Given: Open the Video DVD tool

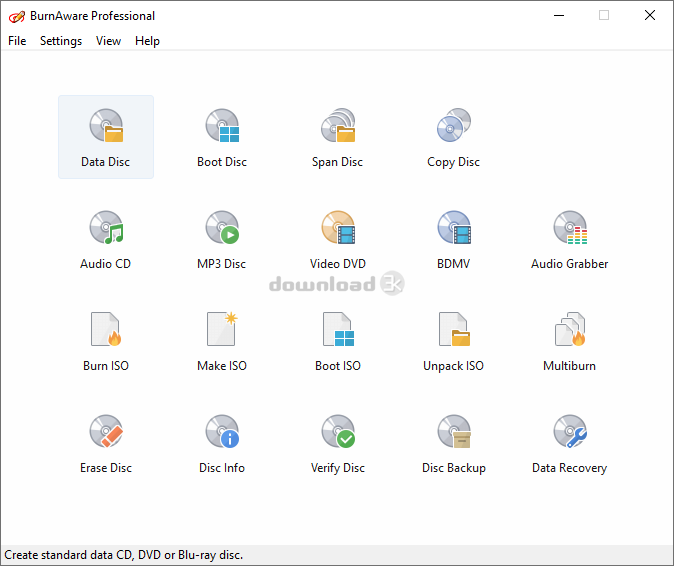Looking at the screenshot, I should coord(337,238).
